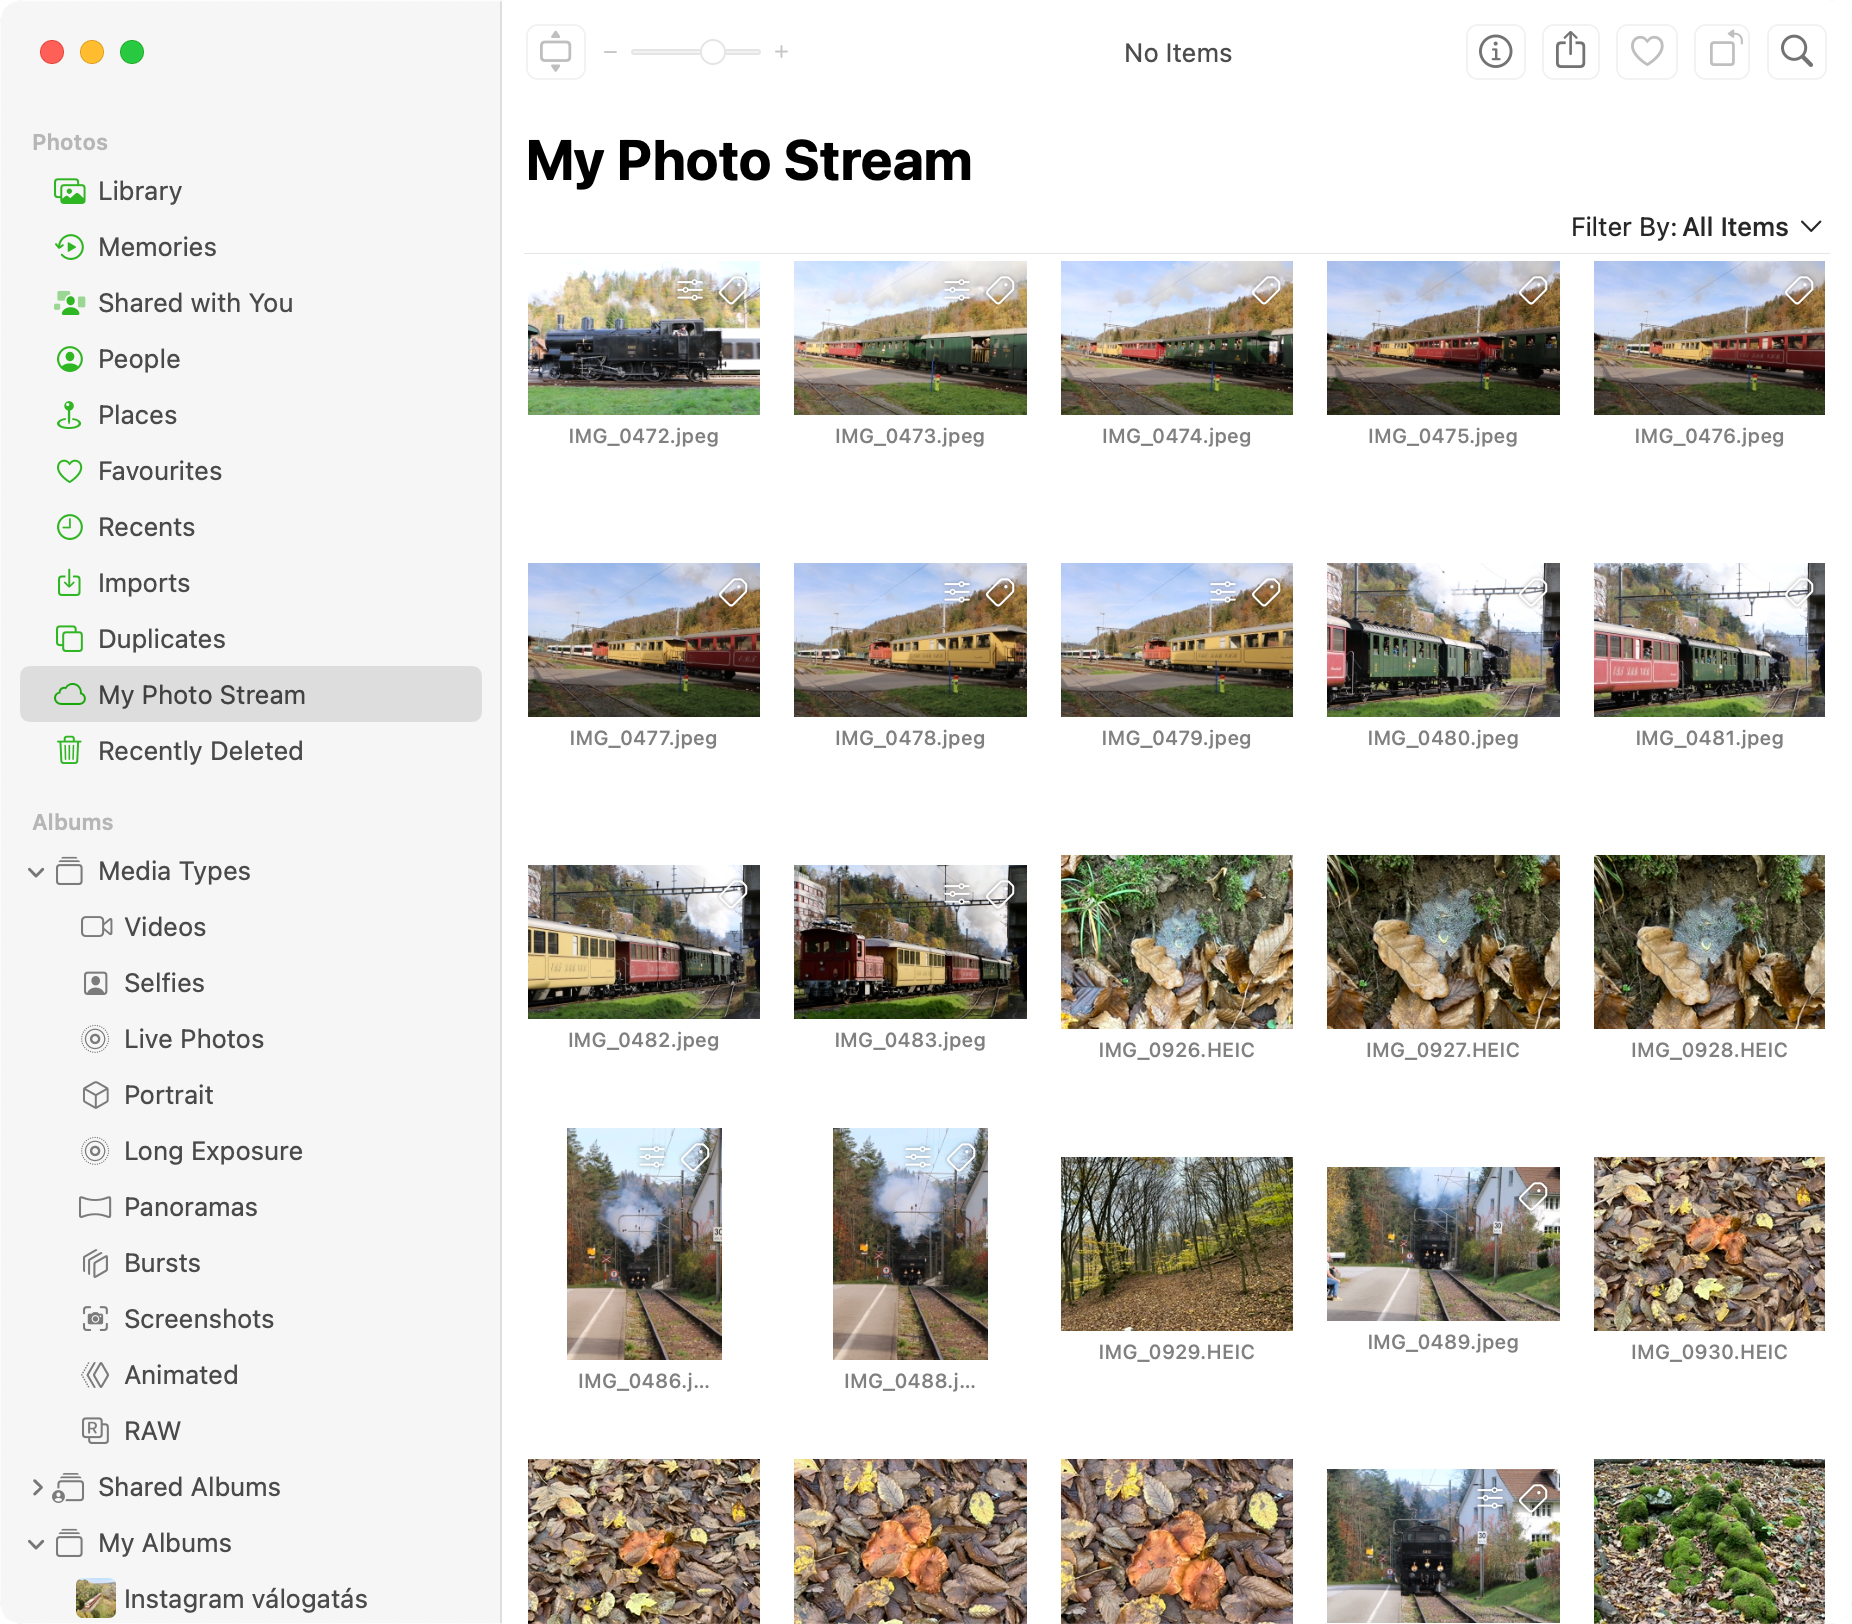Open Search with magnifying glass icon

1797,51
